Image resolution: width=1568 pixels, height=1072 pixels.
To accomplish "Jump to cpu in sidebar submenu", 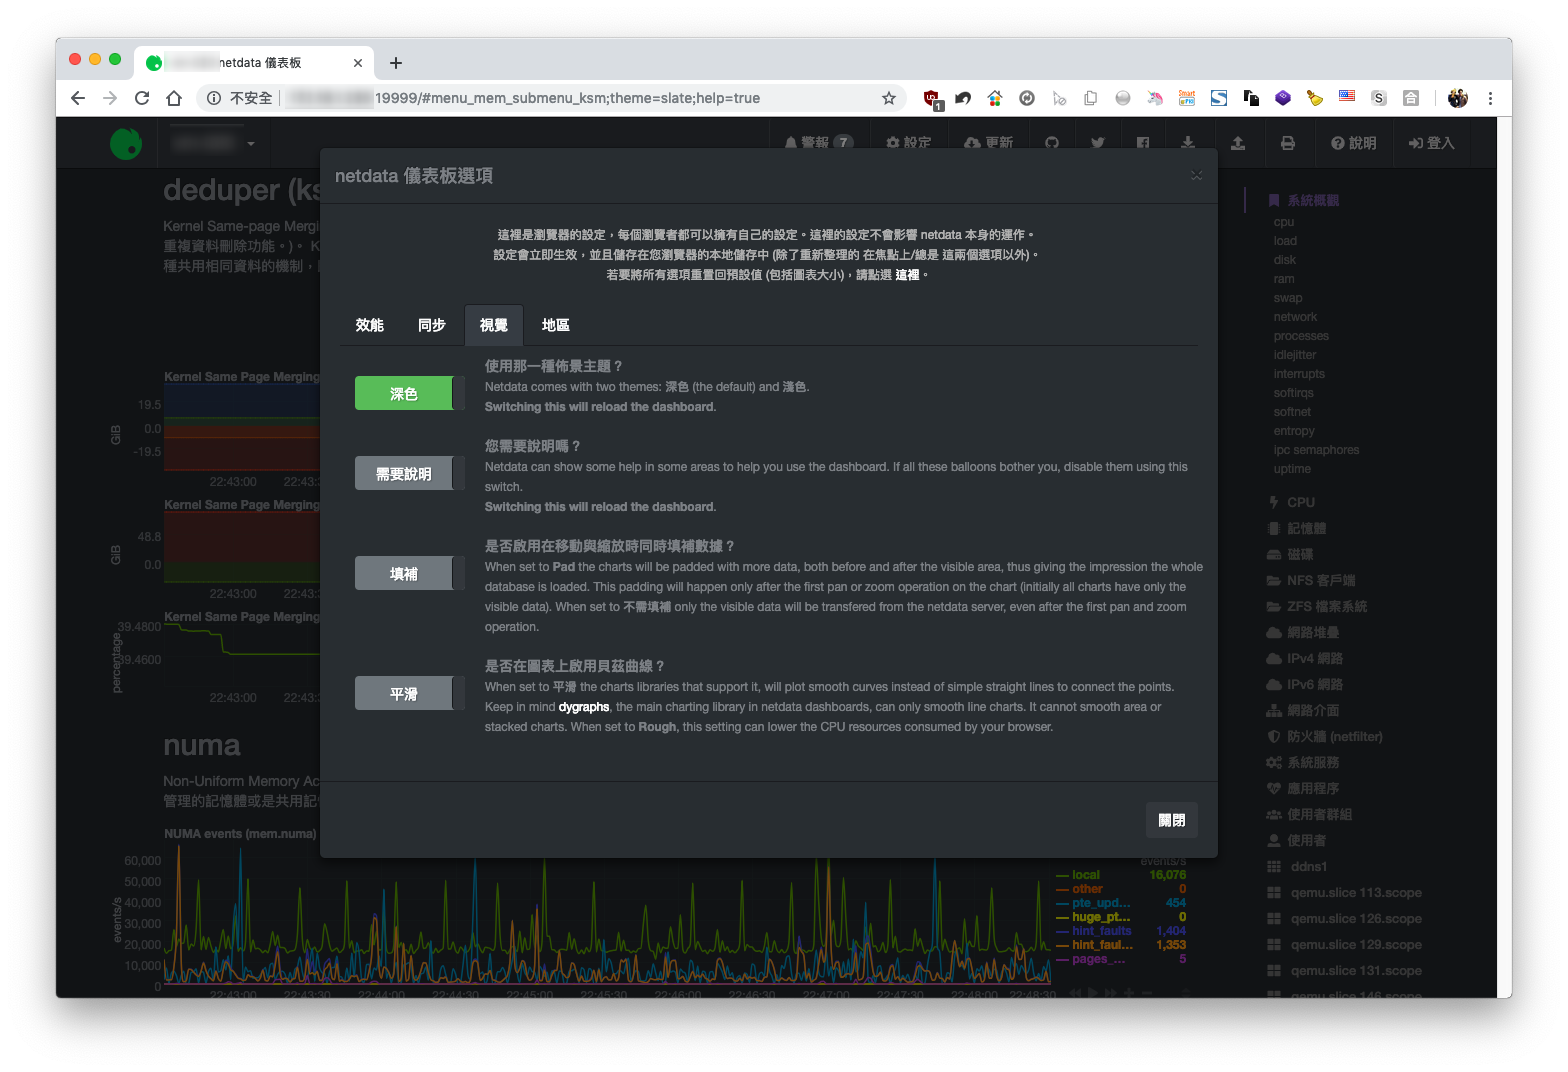I will 1283,222.
